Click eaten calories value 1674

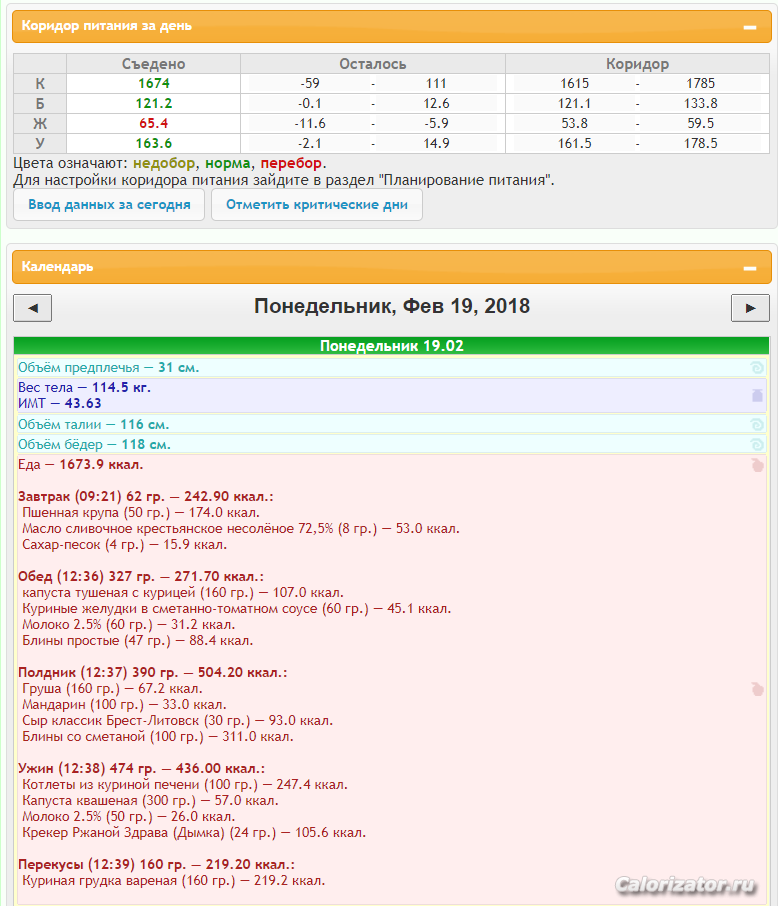click(x=154, y=83)
